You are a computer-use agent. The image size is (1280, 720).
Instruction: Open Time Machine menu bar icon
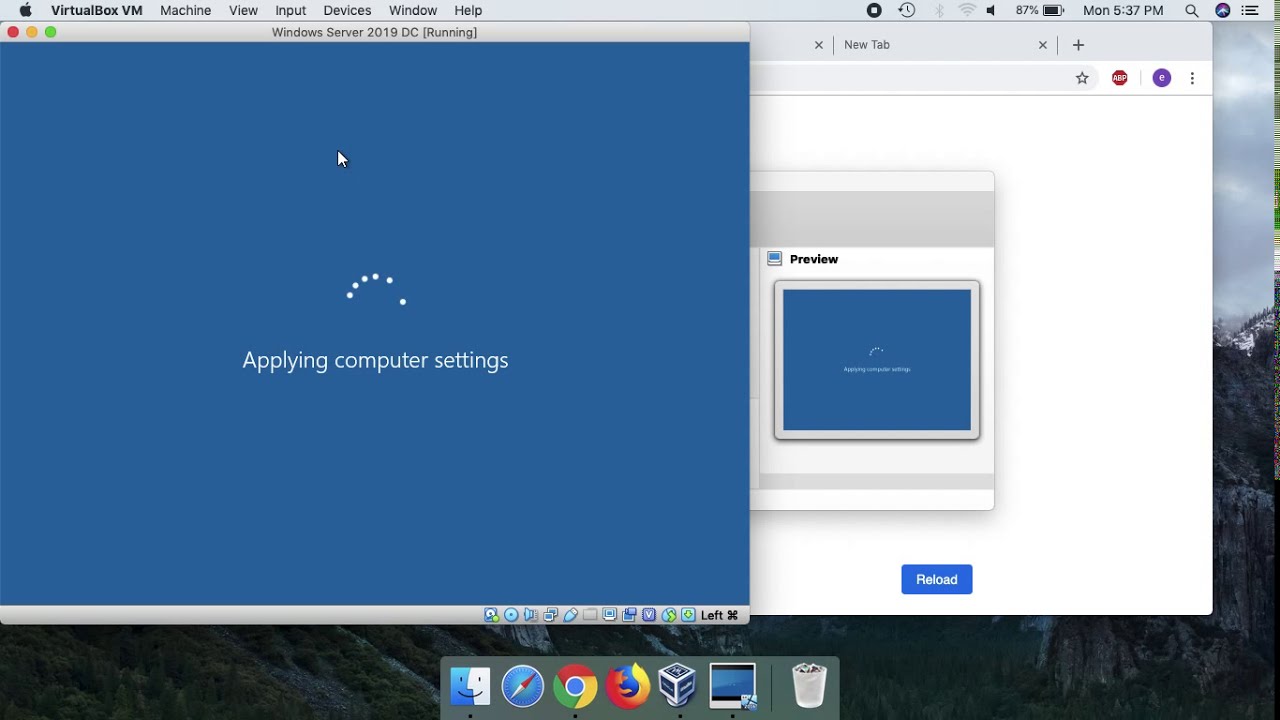point(906,10)
